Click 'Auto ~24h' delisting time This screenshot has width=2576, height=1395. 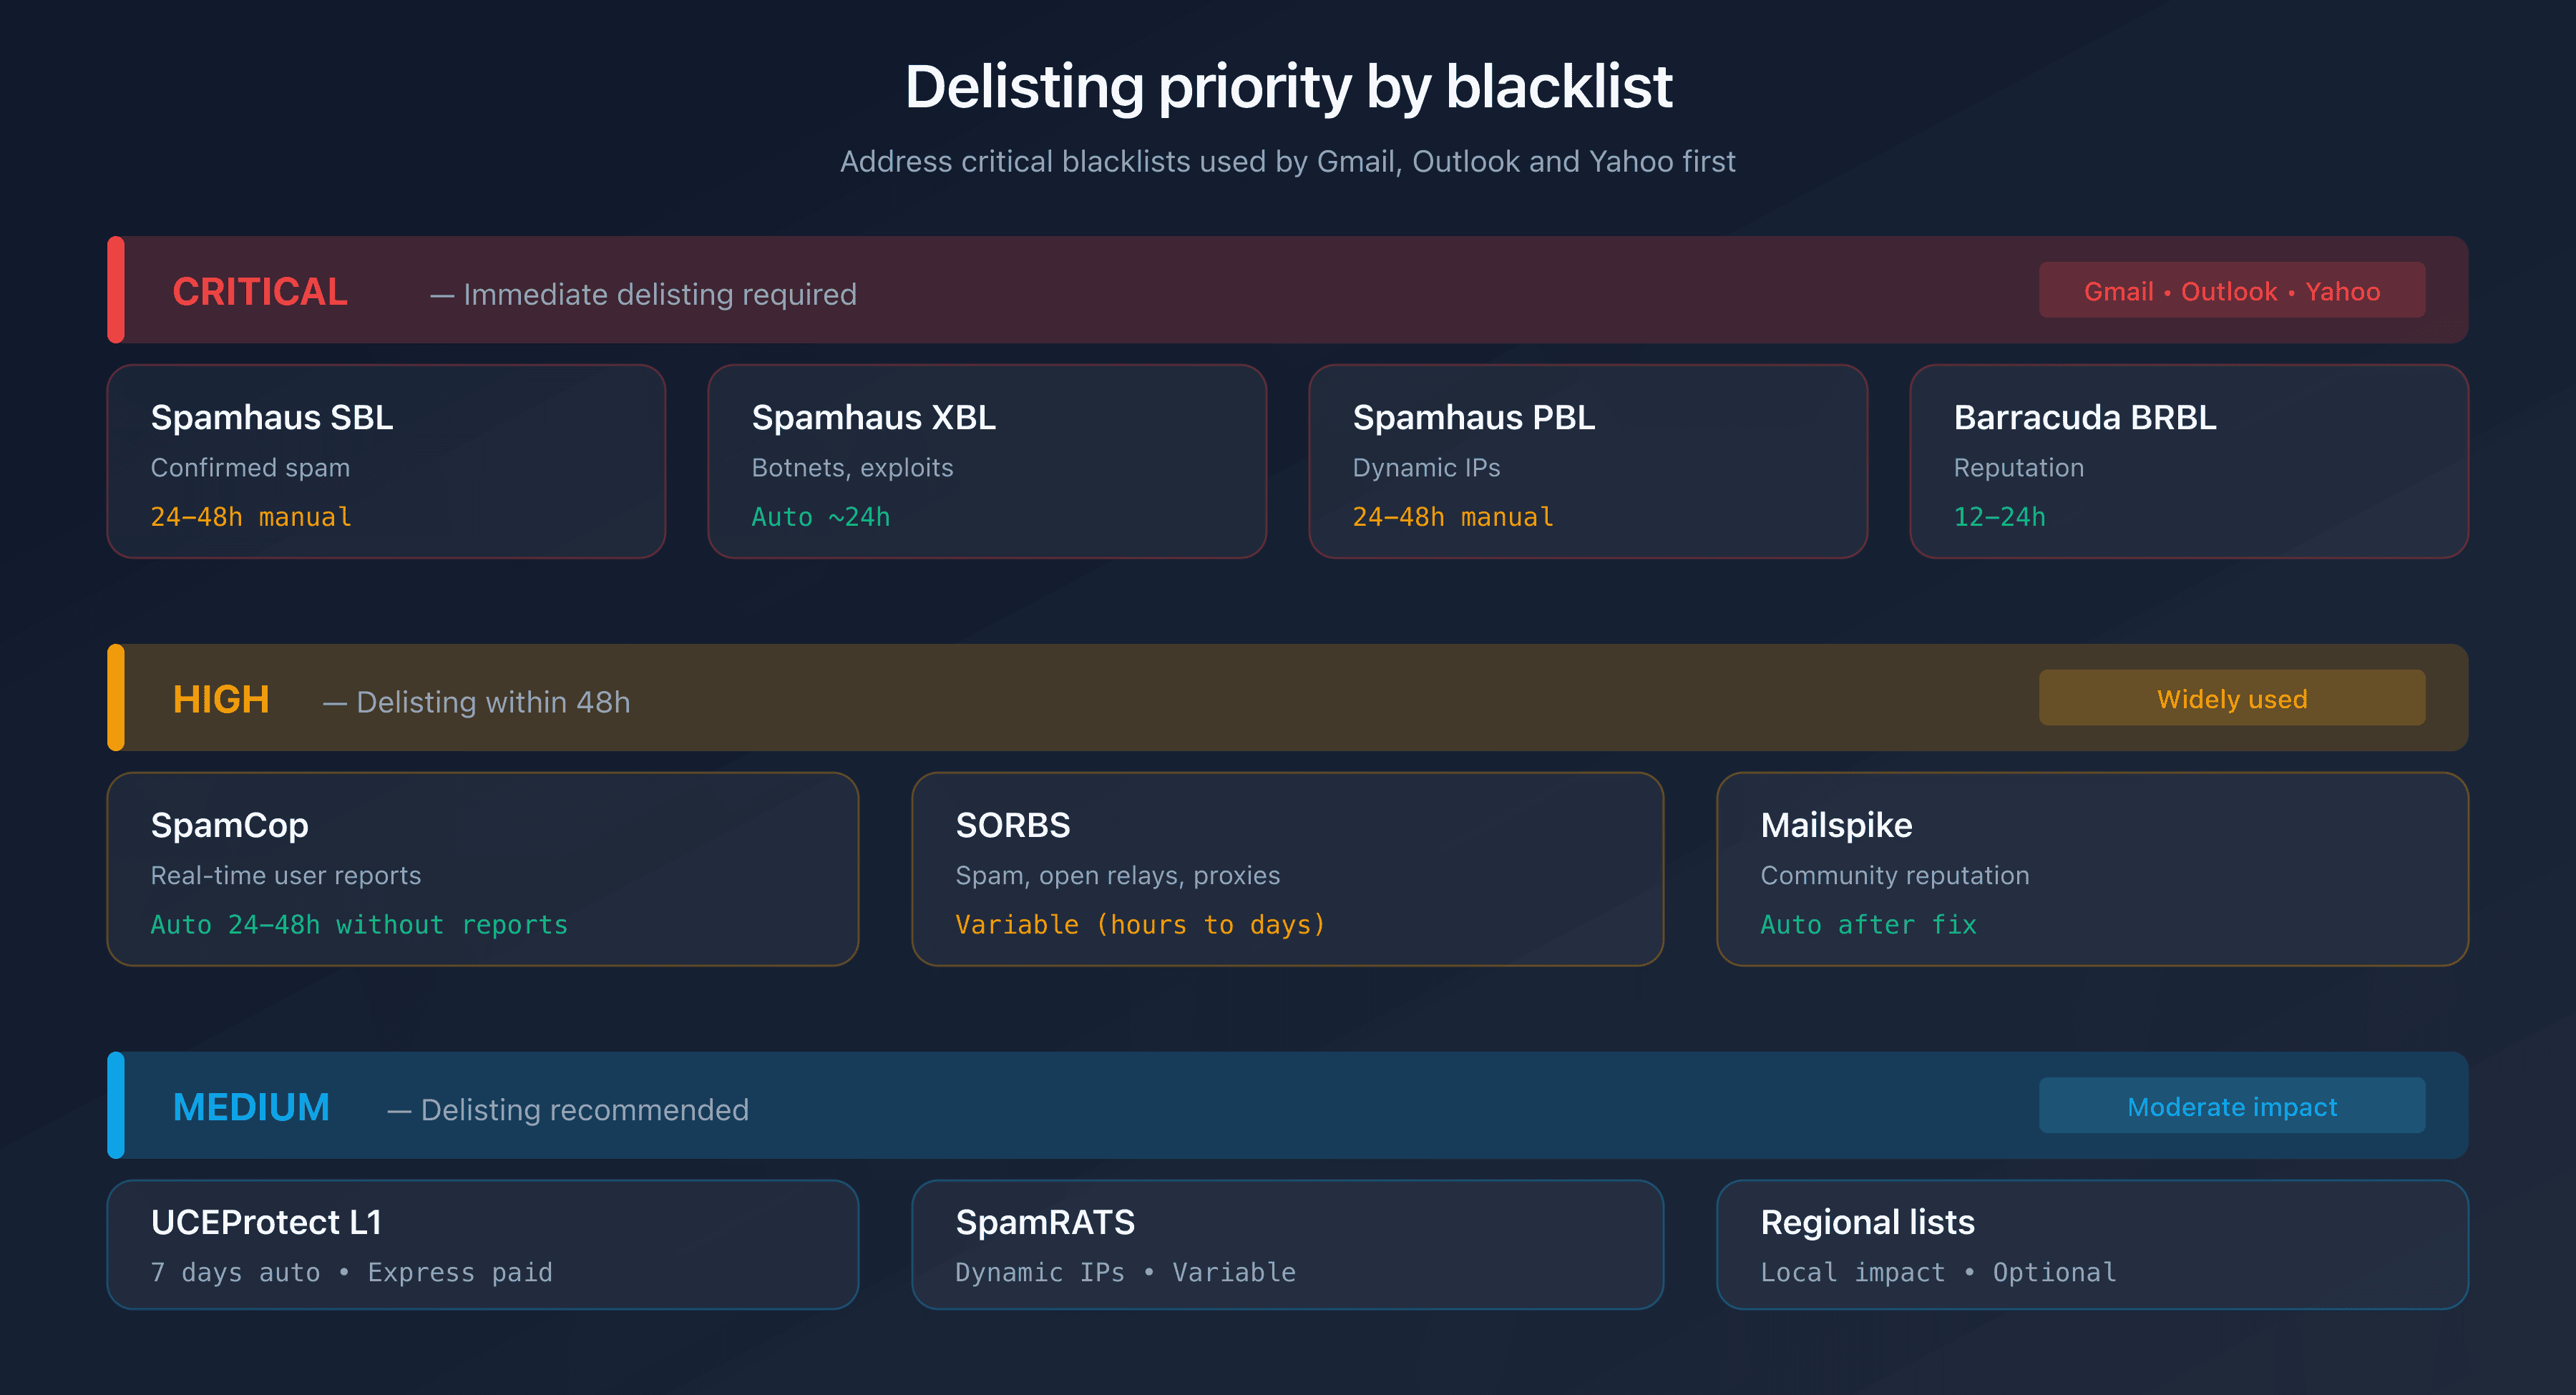820,517
